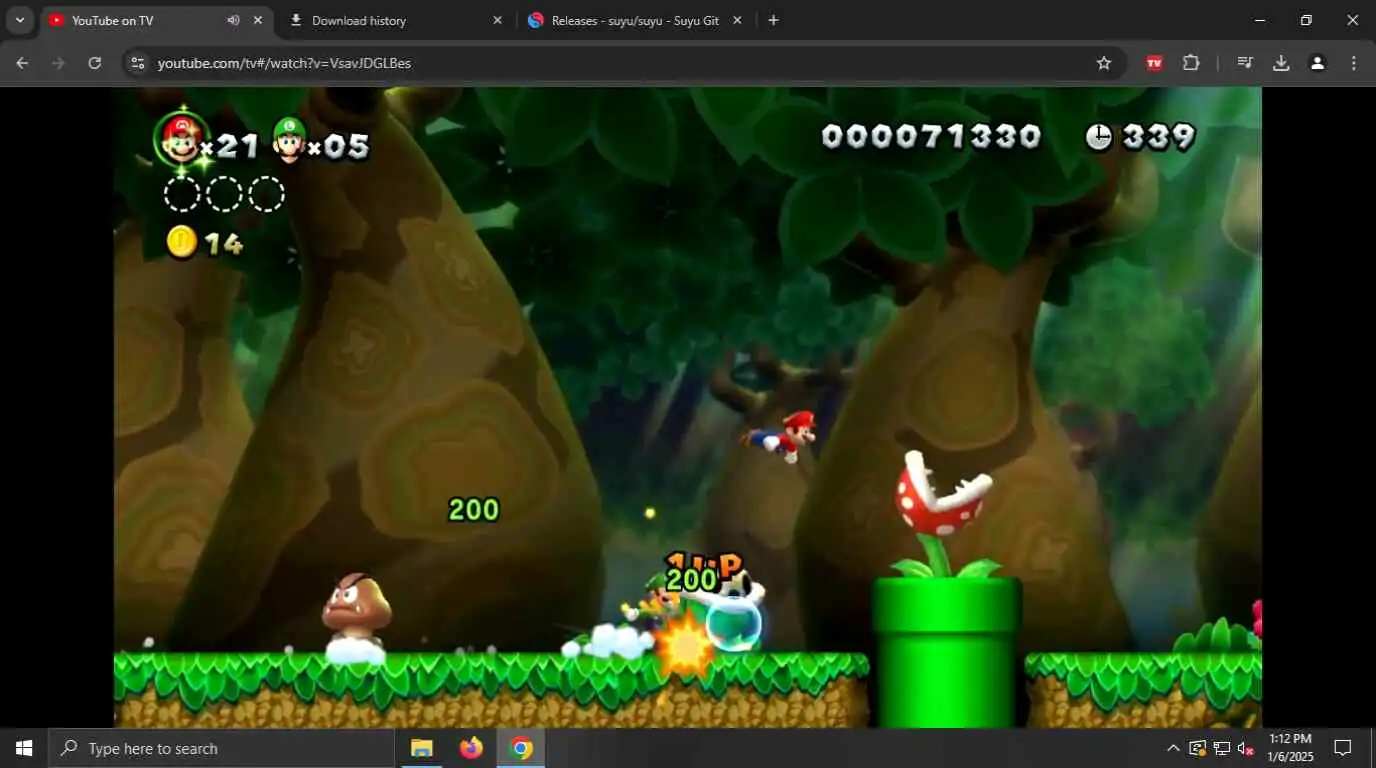Image resolution: width=1376 pixels, height=768 pixels.
Task: Go forward to the next page
Action: pyautogui.click(x=58, y=63)
